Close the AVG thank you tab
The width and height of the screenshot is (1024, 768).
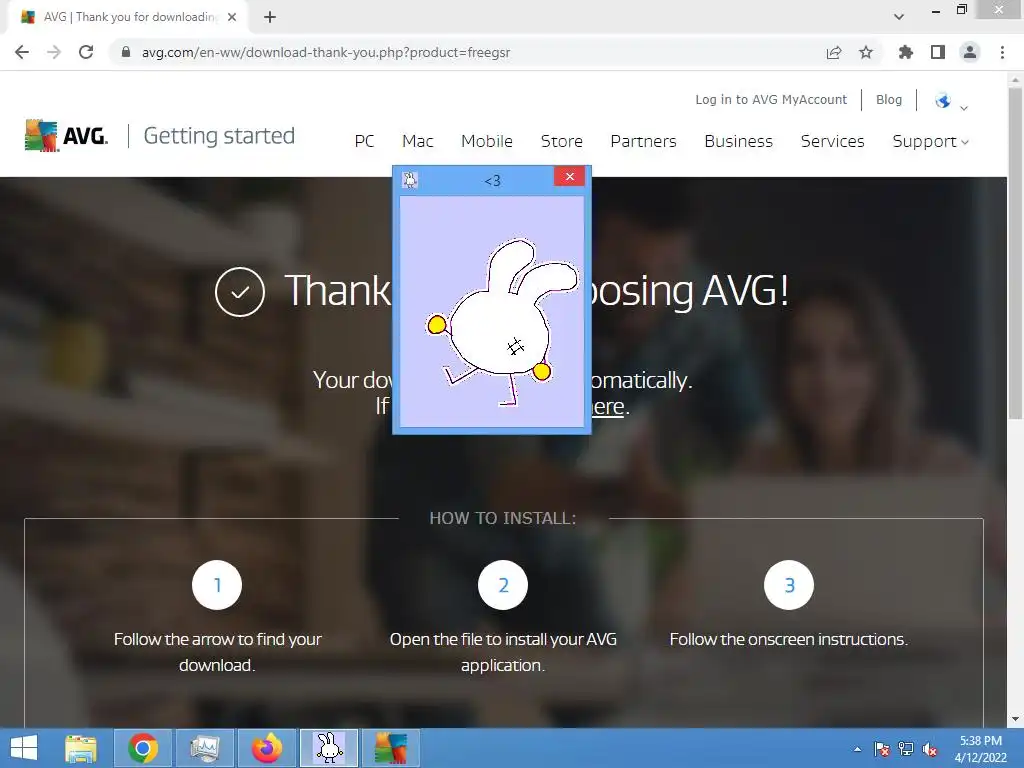click(232, 17)
